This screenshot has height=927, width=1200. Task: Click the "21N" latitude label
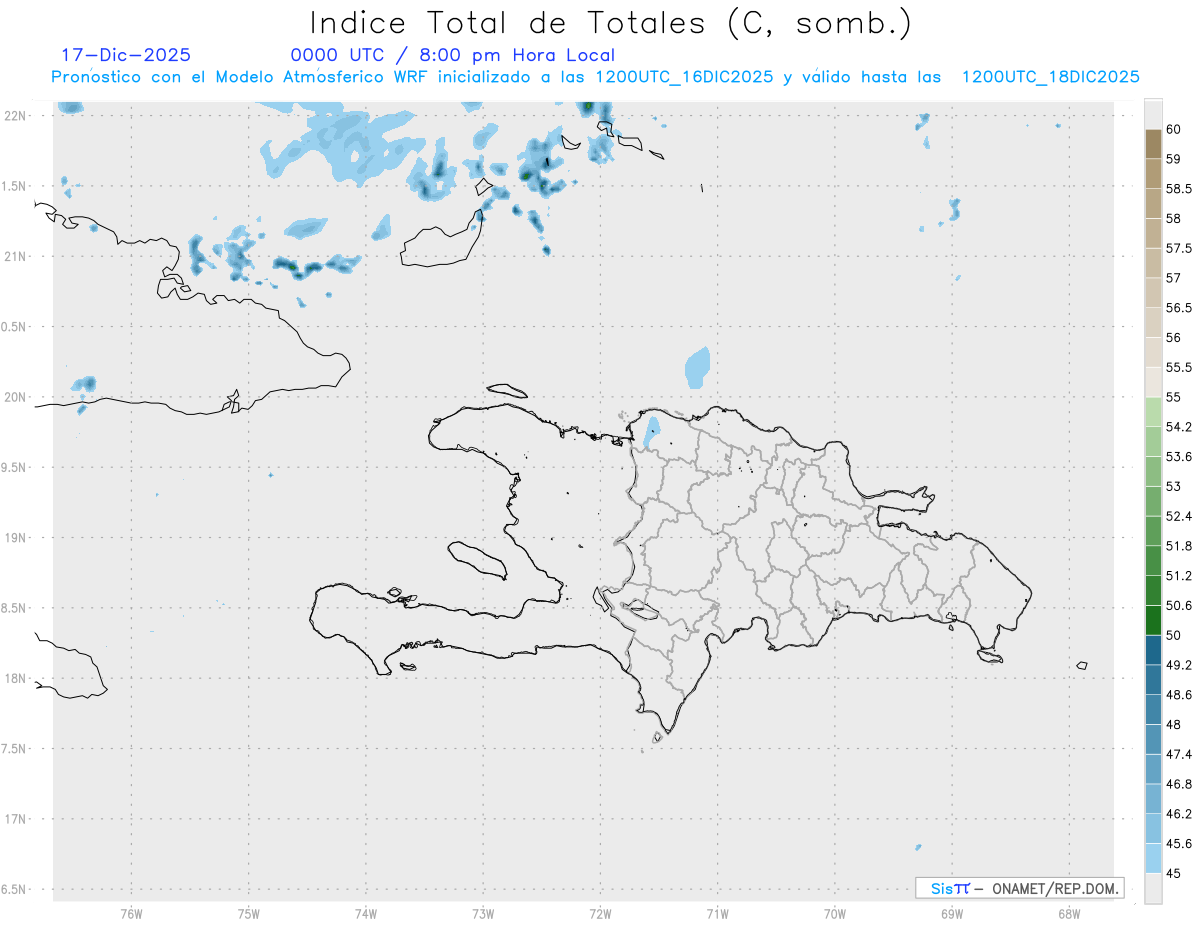coord(15,257)
